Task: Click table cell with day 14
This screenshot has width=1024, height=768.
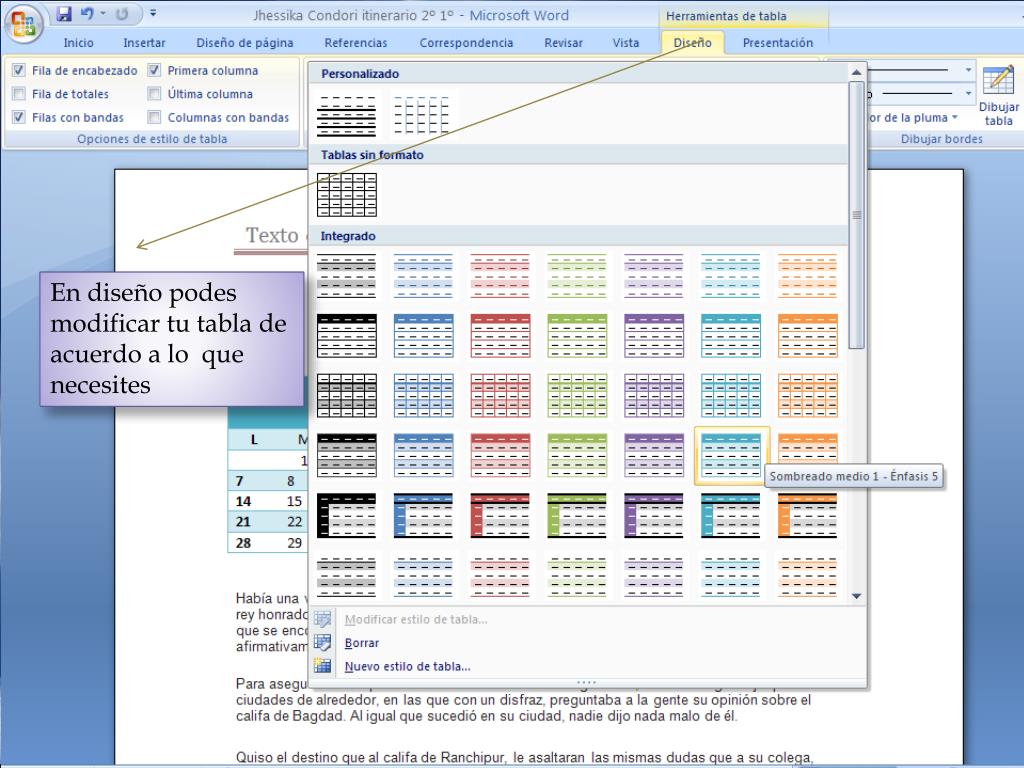Action: [x=243, y=501]
